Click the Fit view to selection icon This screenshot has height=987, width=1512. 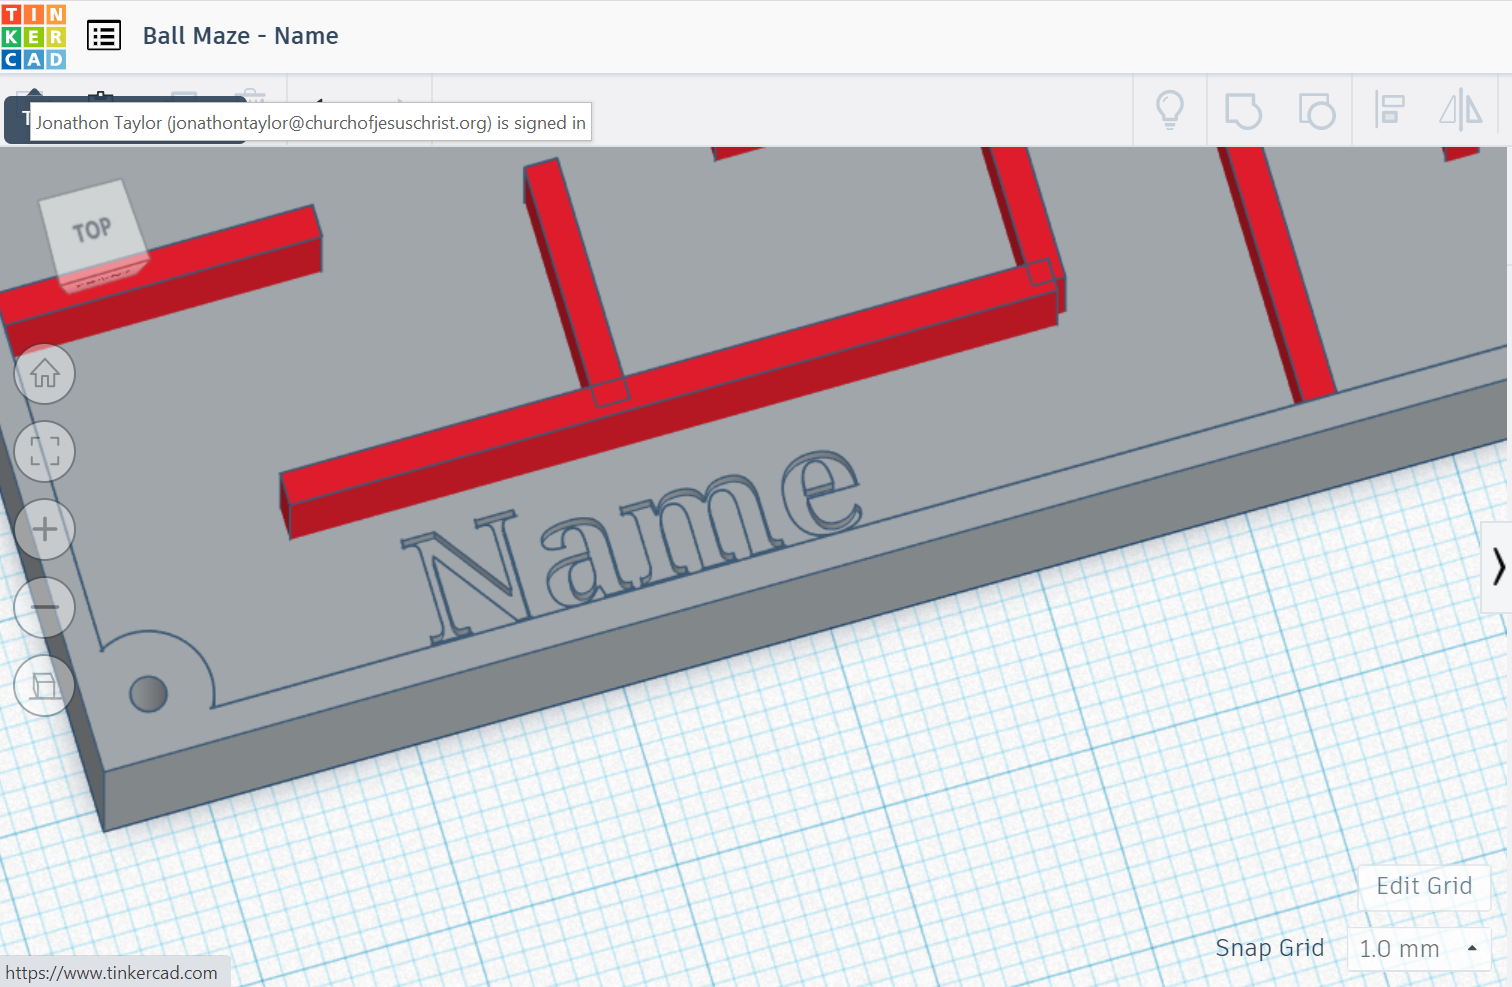(x=44, y=451)
